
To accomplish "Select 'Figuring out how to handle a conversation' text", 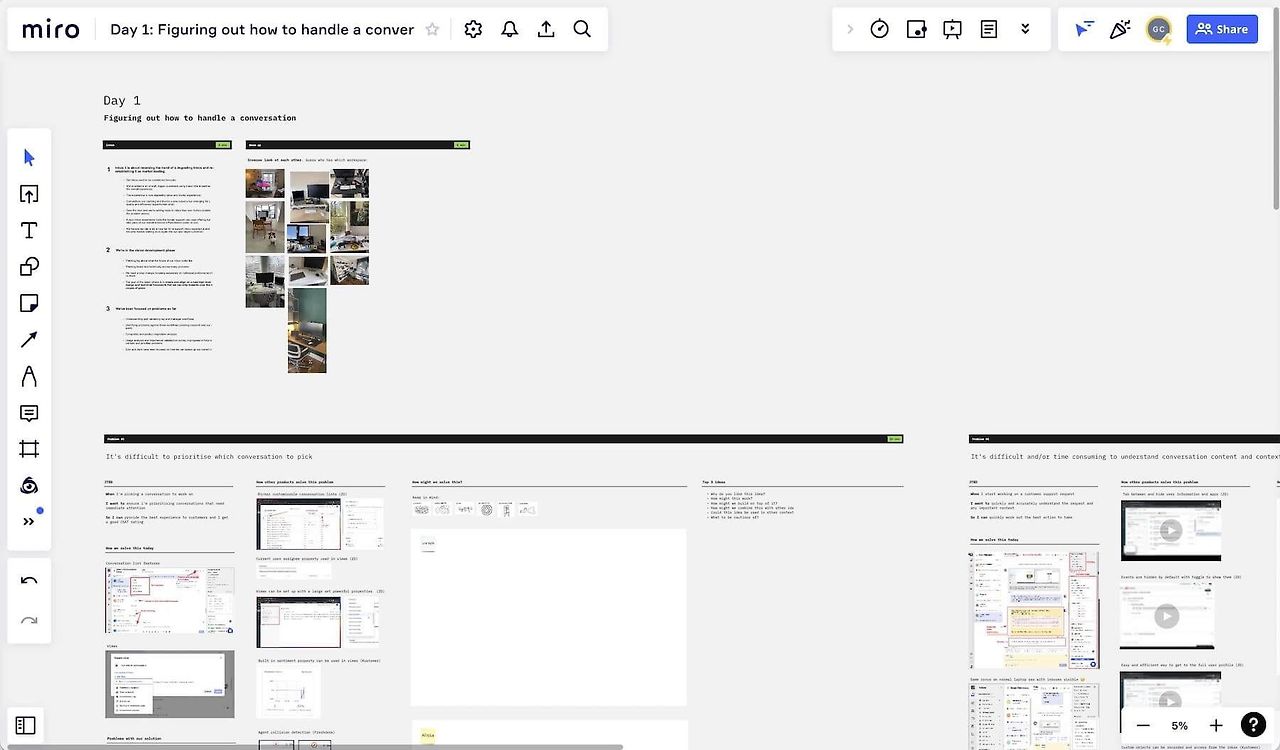I will [200, 118].
